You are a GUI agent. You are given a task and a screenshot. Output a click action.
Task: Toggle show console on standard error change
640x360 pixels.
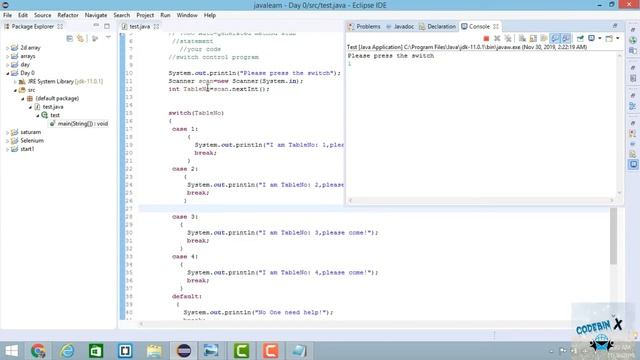coord(566,38)
